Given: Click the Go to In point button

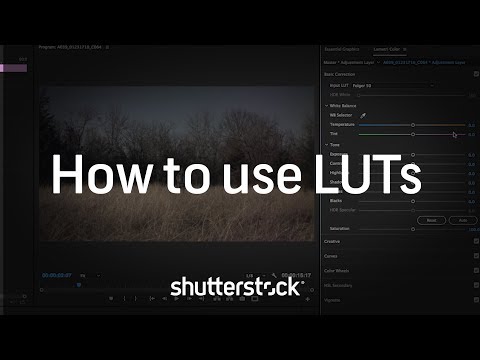Looking at the screenshot, I should [x=152, y=299].
